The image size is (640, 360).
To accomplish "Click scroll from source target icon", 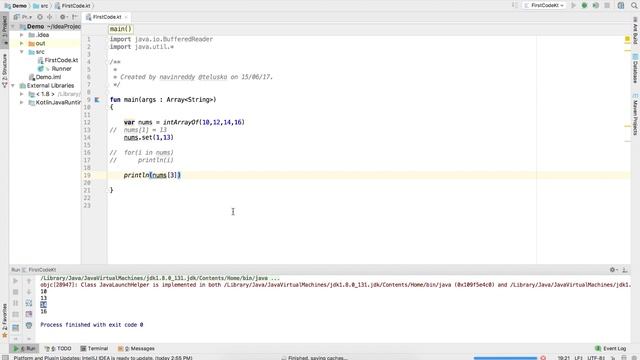I will (x=40, y=17).
